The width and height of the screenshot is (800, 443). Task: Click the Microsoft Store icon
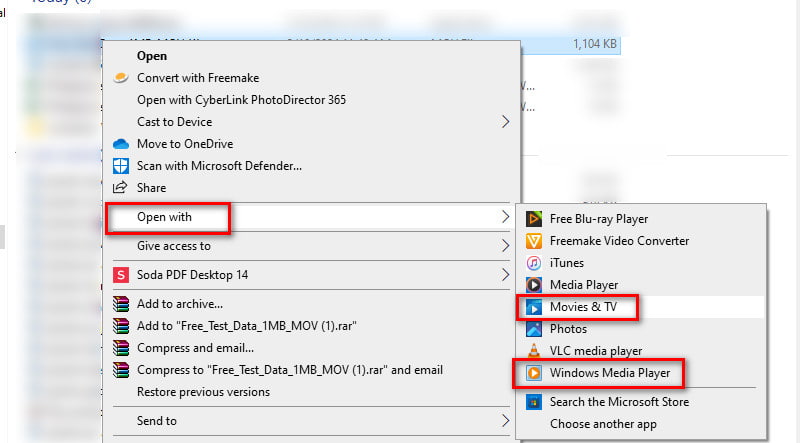pos(534,402)
